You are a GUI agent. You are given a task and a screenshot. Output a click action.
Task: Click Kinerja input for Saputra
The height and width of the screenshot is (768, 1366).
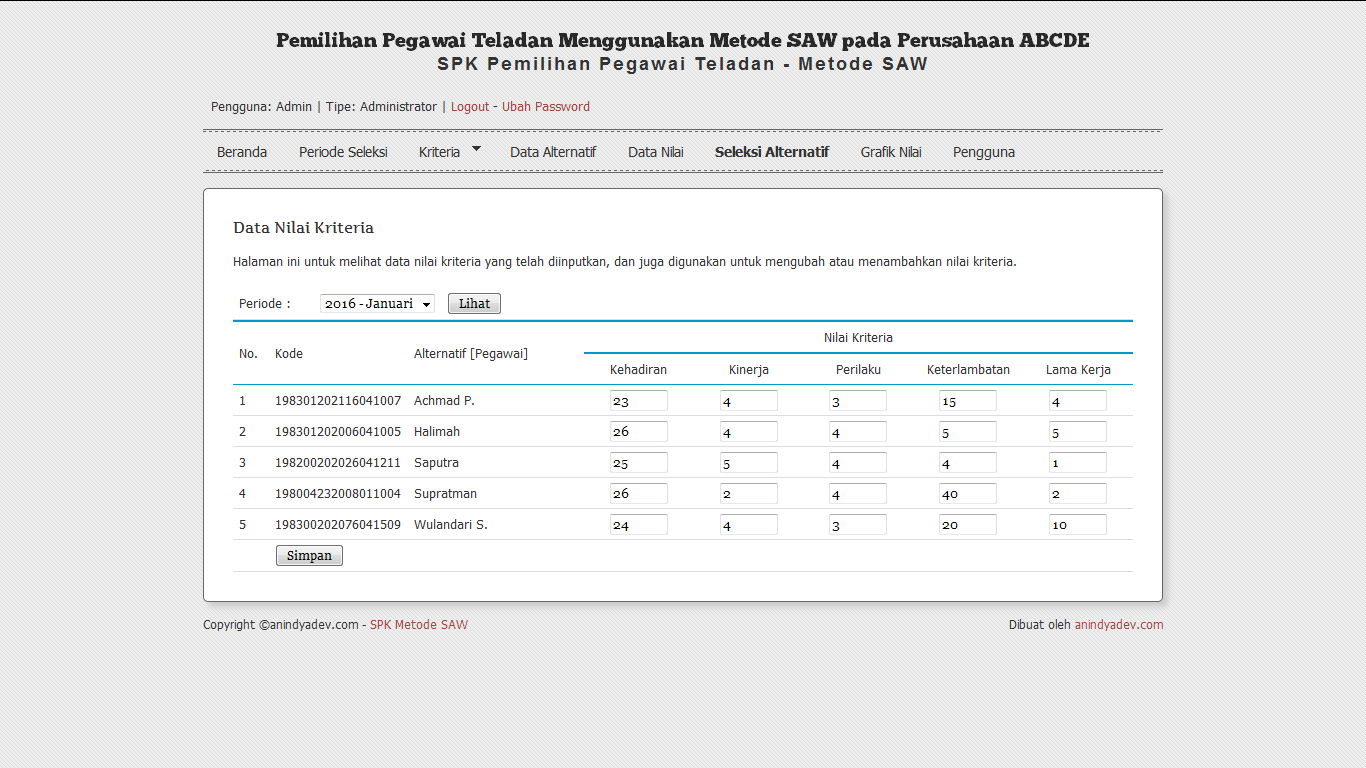coord(748,463)
